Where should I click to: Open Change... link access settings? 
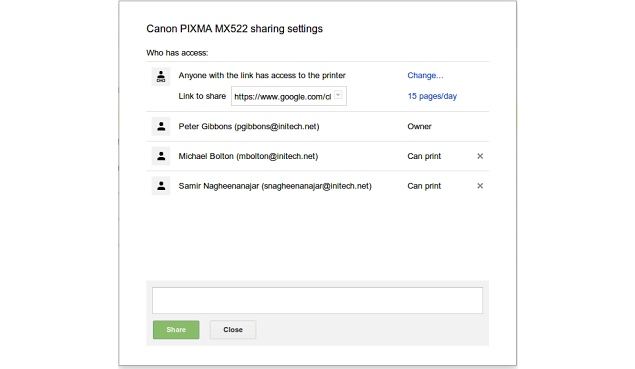click(x=425, y=75)
